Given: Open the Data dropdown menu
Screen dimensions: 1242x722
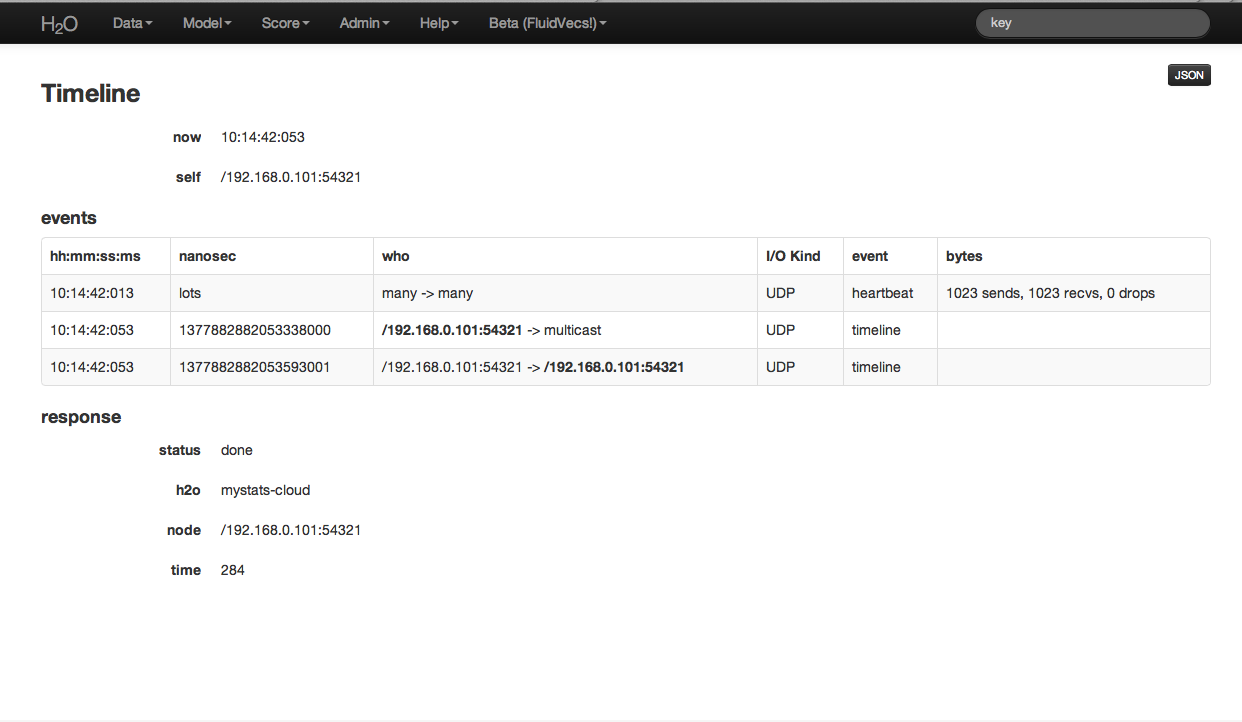Looking at the screenshot, I should 132,23.
